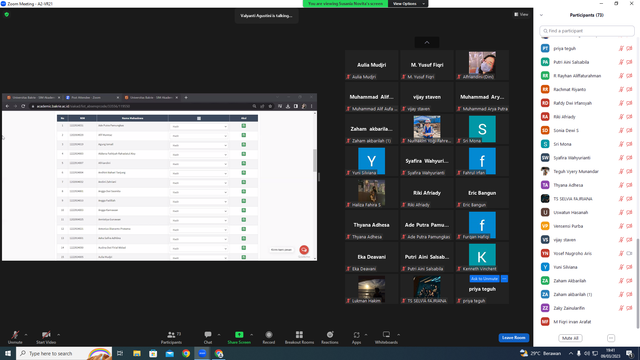
Task: Click the green Share Screen icon
Action: [239, 335]
